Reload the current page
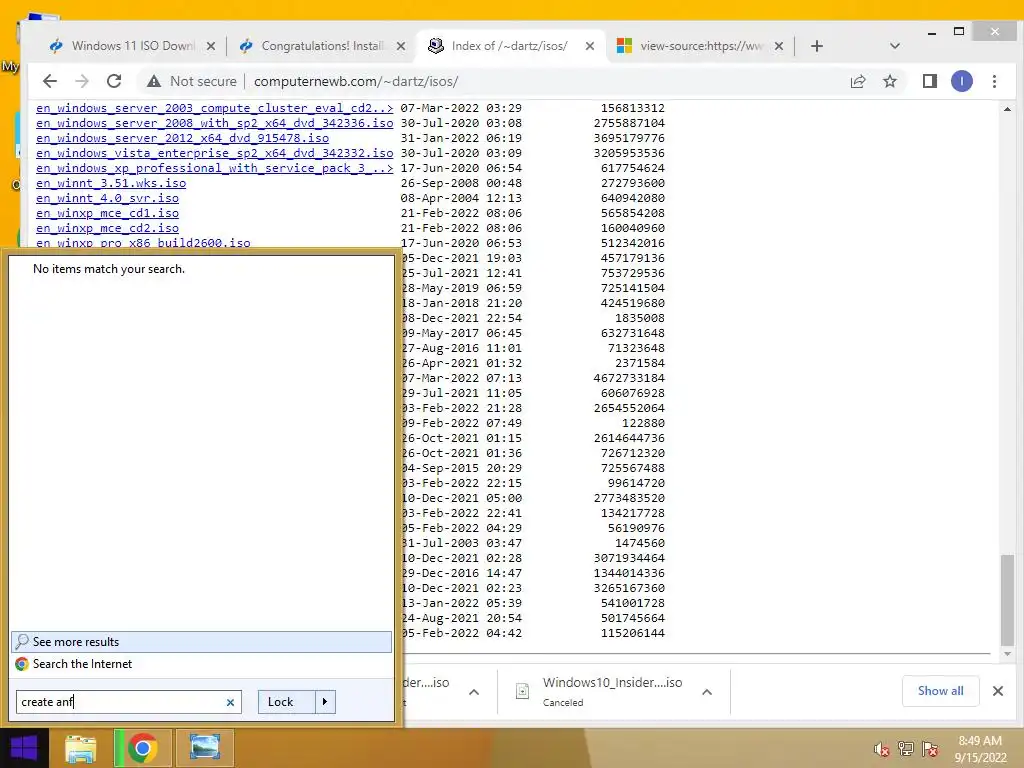Screen dimensions: 1024x768 click(x=114, y=81)
